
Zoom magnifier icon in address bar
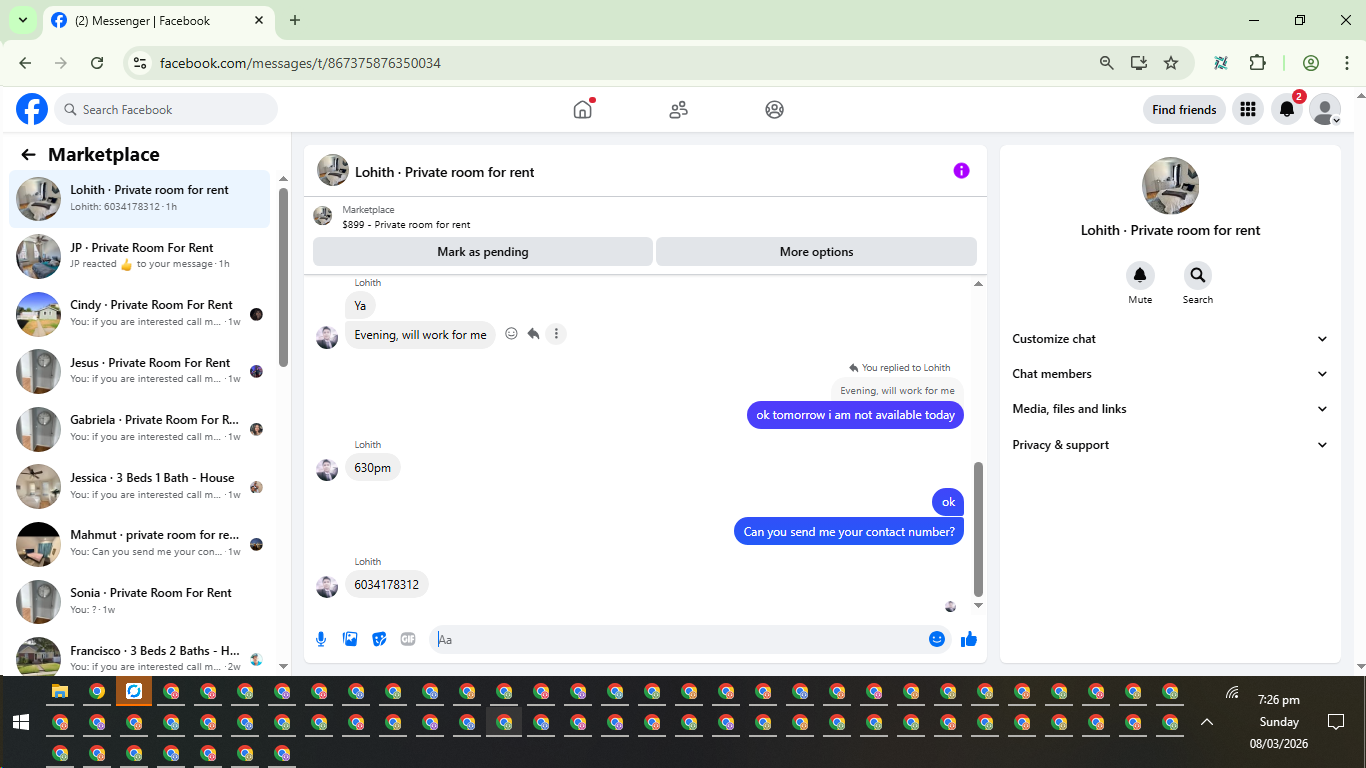click(x=1106, y=63)
